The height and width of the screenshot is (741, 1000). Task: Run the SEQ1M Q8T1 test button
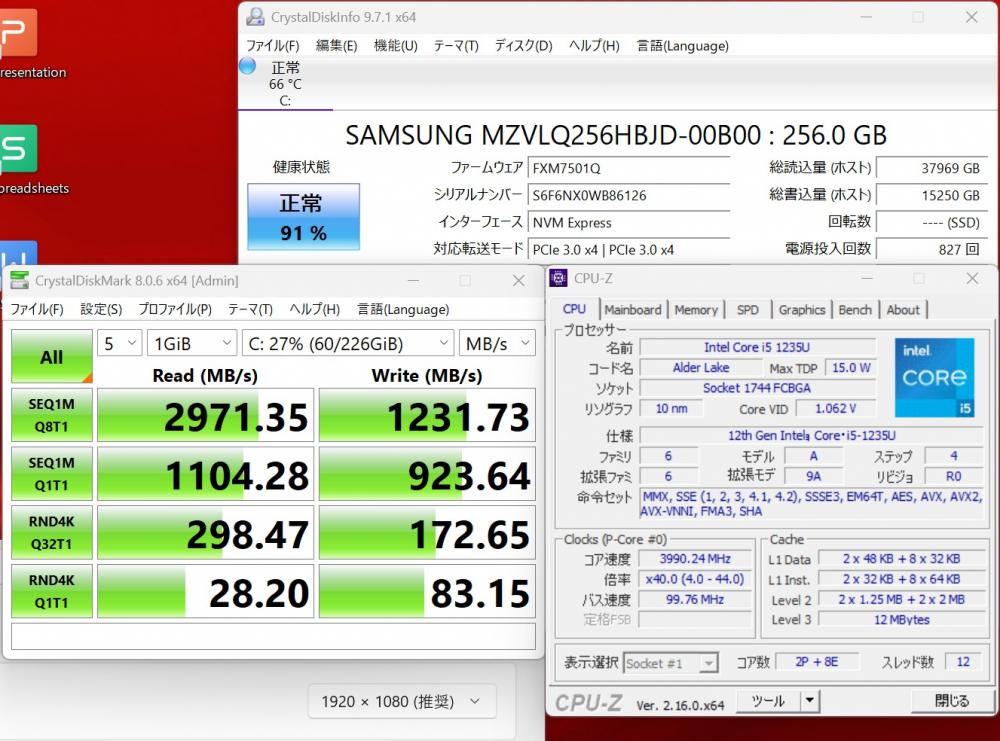[52, 415]
